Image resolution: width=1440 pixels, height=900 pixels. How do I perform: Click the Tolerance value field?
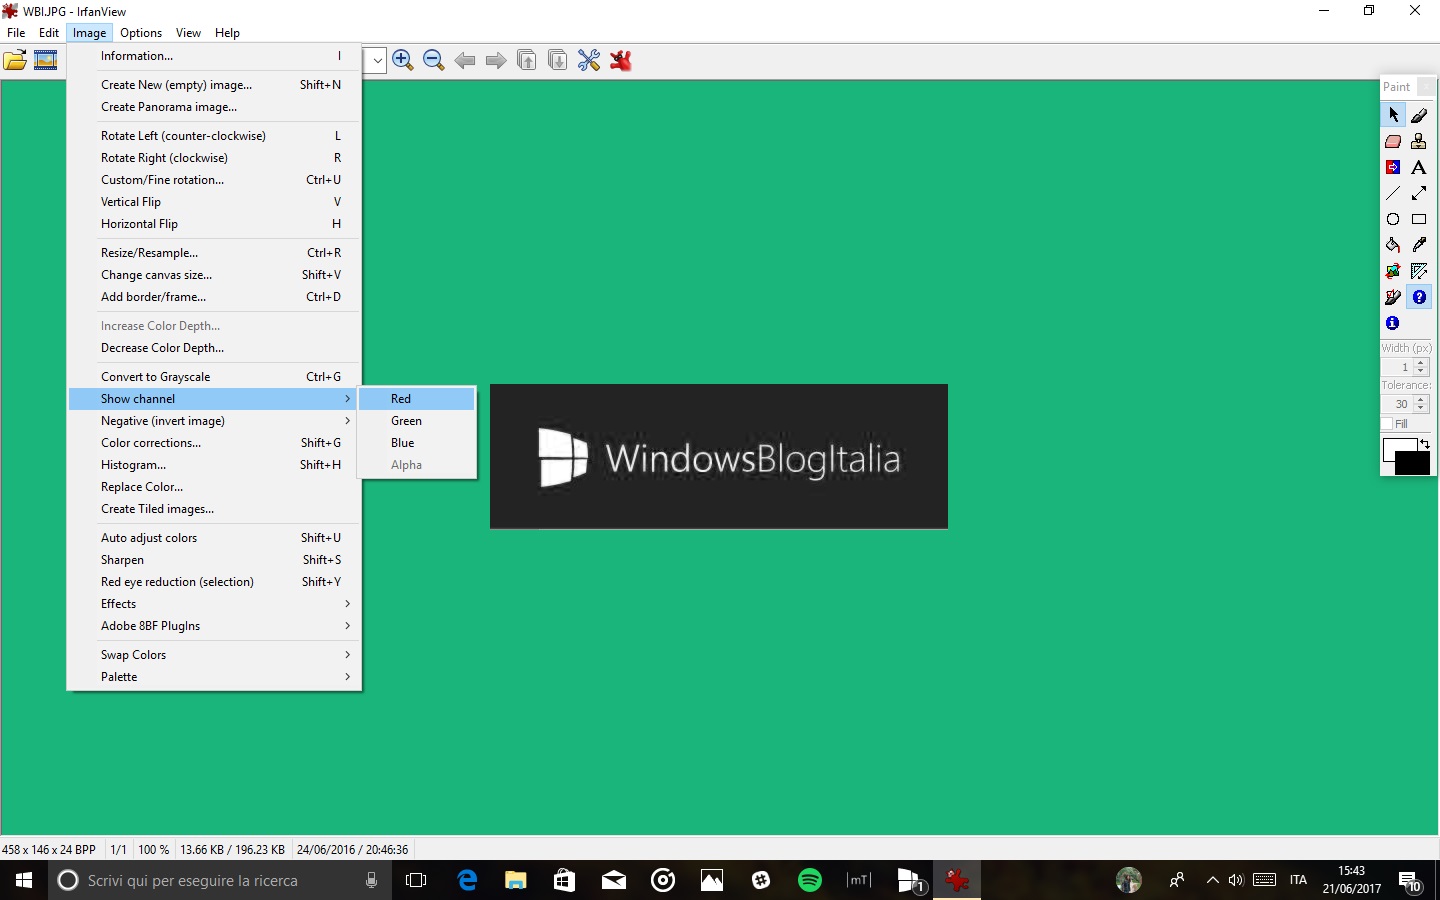1397,404
